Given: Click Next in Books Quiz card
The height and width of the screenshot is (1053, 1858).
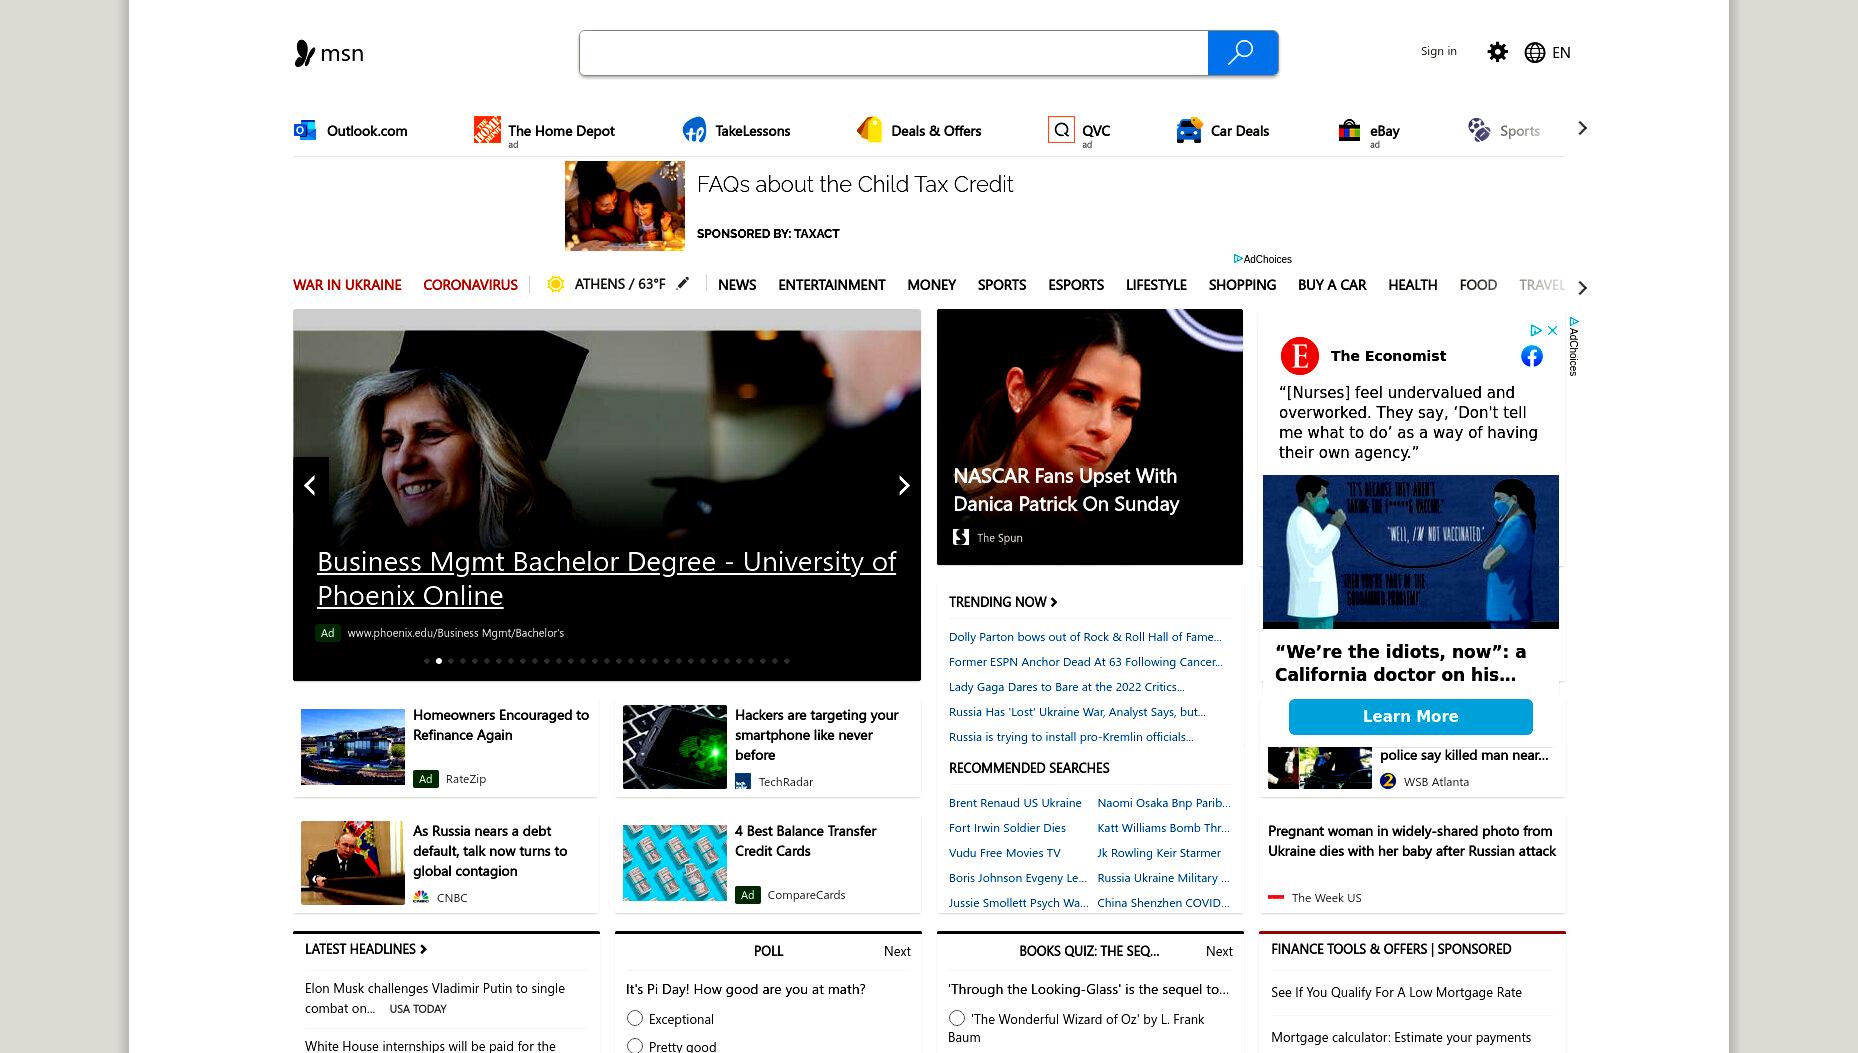Looking at the screenshot, I should click(1219, 951).
